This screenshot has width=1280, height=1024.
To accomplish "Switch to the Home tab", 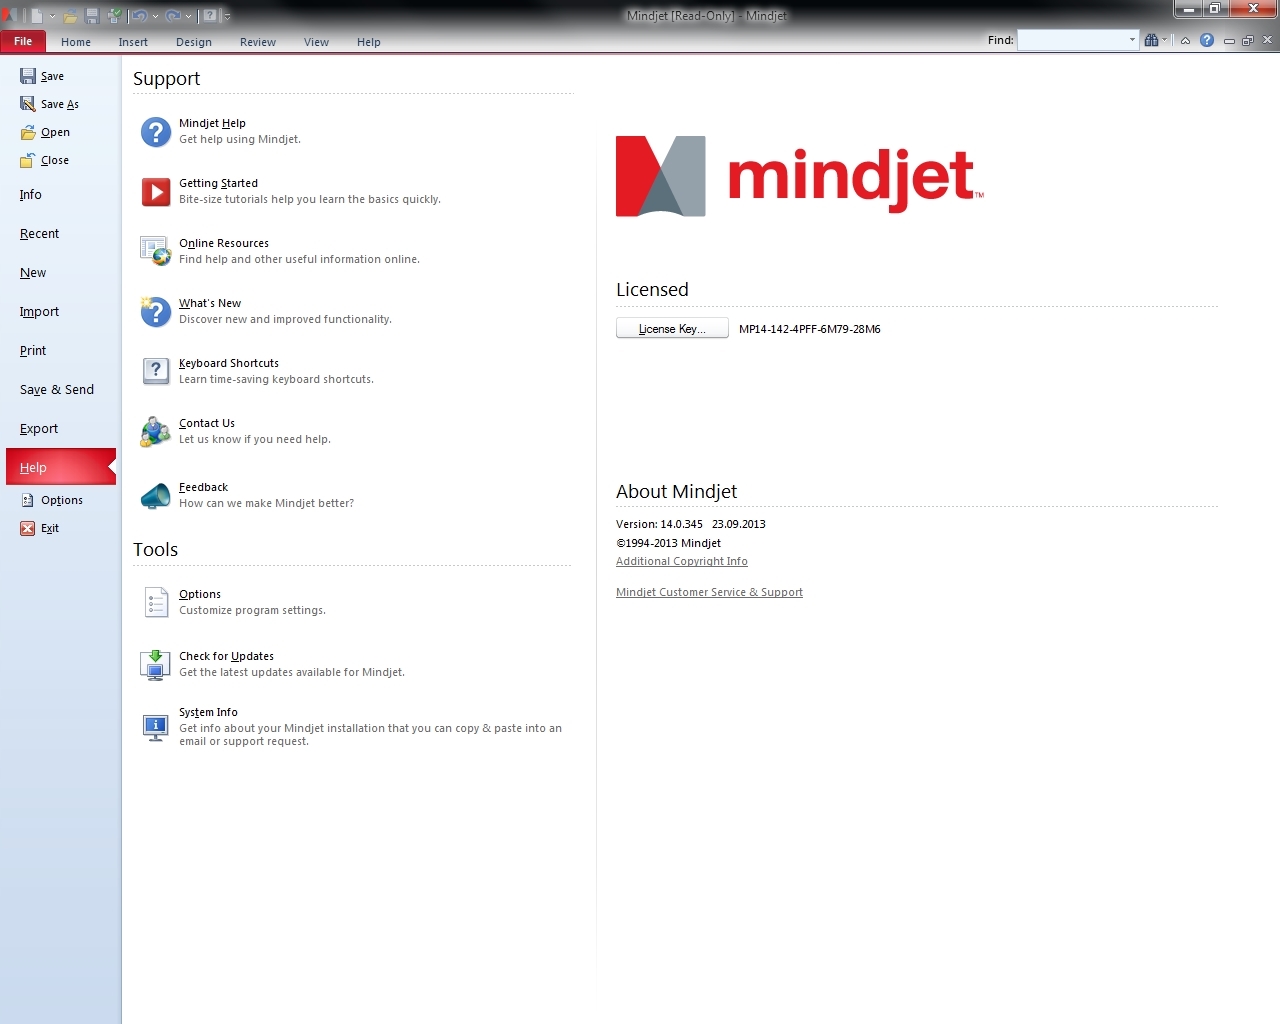I will (76, 42).
